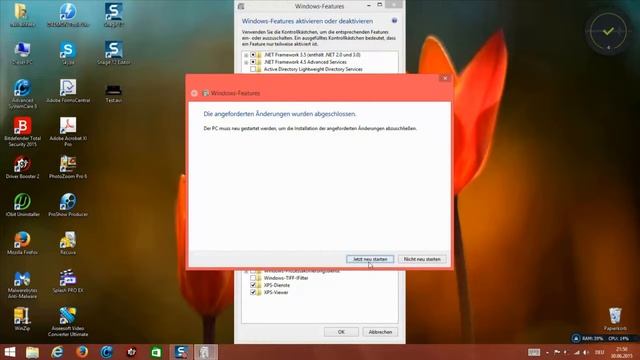640x360 pixels.
Task: Expand .NET Framework 3.5 tree node
Action: [x=246, y=55]
